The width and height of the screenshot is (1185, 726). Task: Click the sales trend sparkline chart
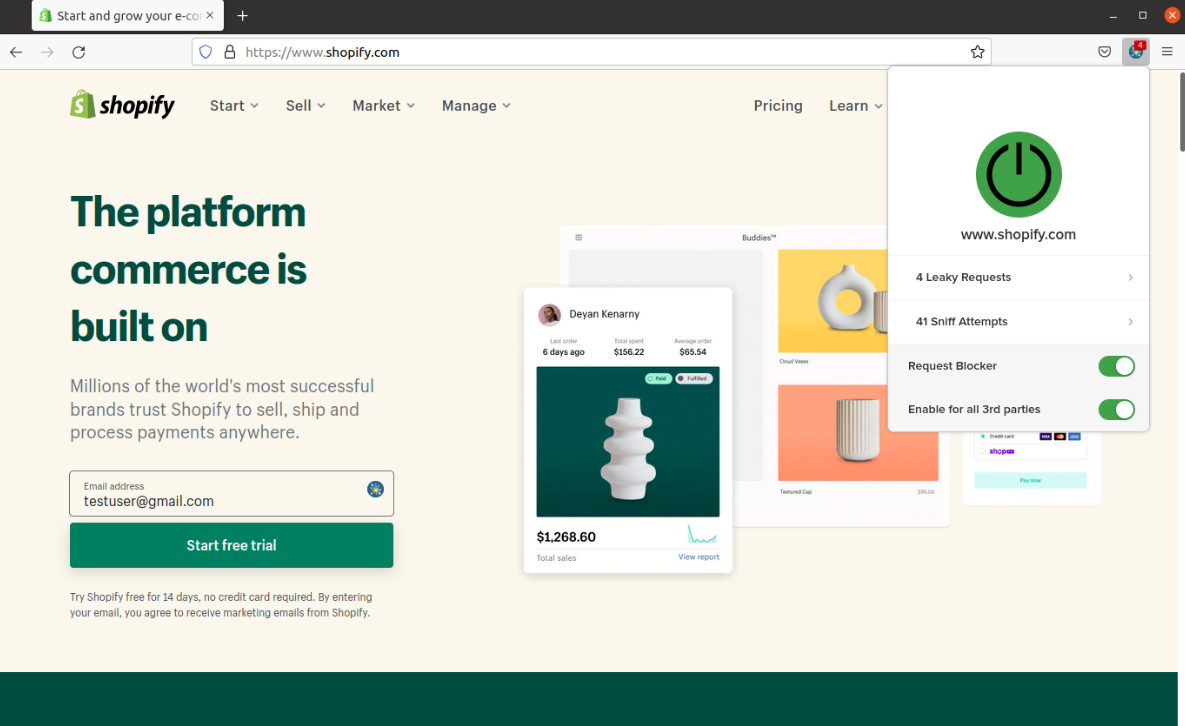[701, 535]
